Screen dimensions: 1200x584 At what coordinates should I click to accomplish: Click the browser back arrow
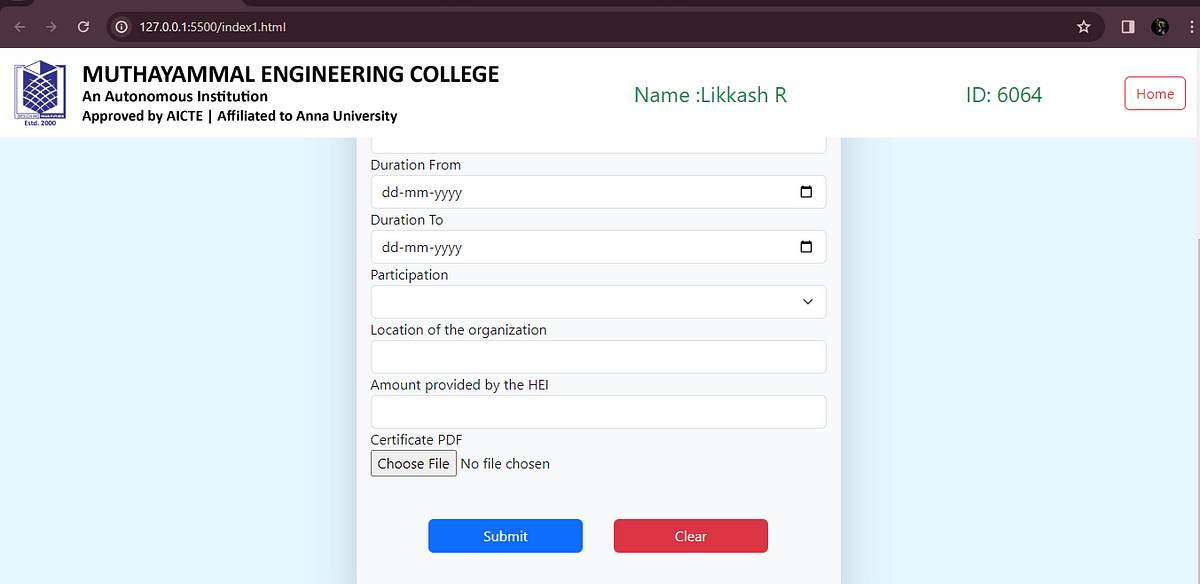(x=20, y=27)
